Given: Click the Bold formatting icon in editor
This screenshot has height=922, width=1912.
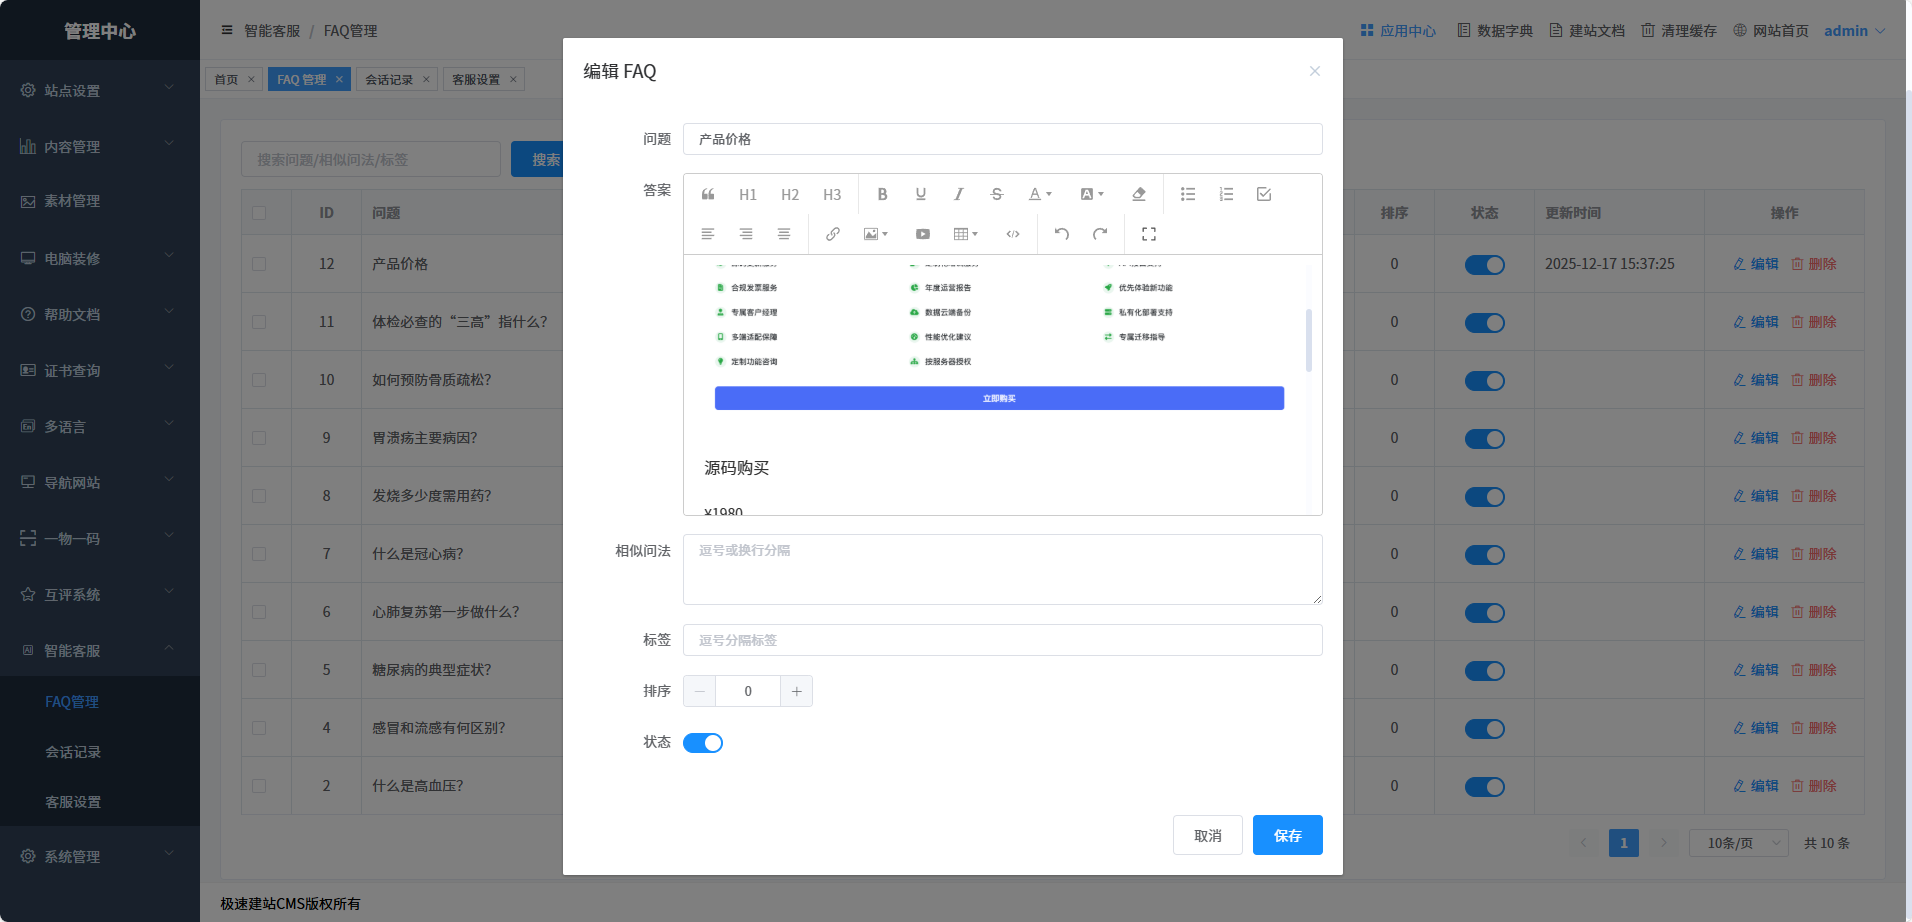Looking at the screenshot, I should click(x=882, y=194).
